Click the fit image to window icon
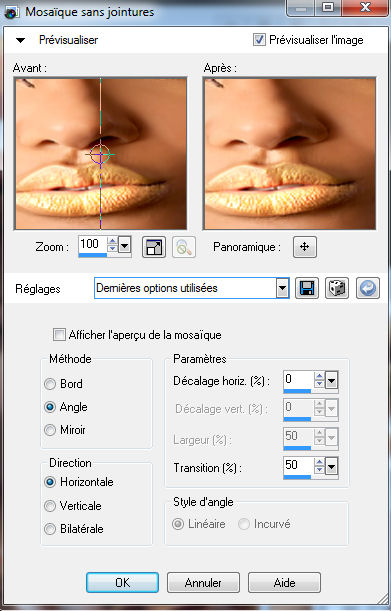 [x=154, y=247]
